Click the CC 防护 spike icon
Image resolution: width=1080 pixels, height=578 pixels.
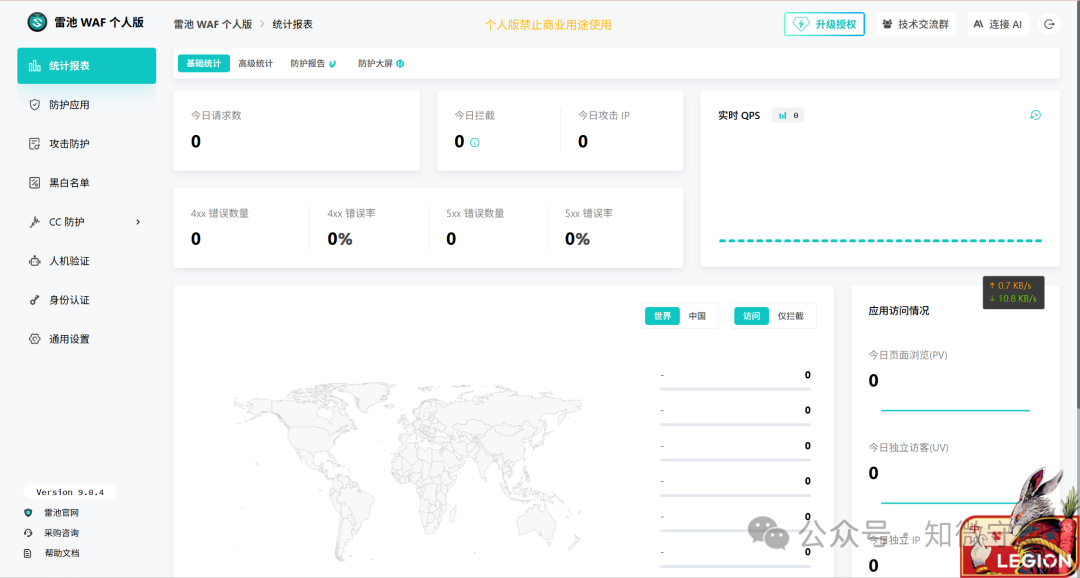pyautogui.click(x=34, y=222)
